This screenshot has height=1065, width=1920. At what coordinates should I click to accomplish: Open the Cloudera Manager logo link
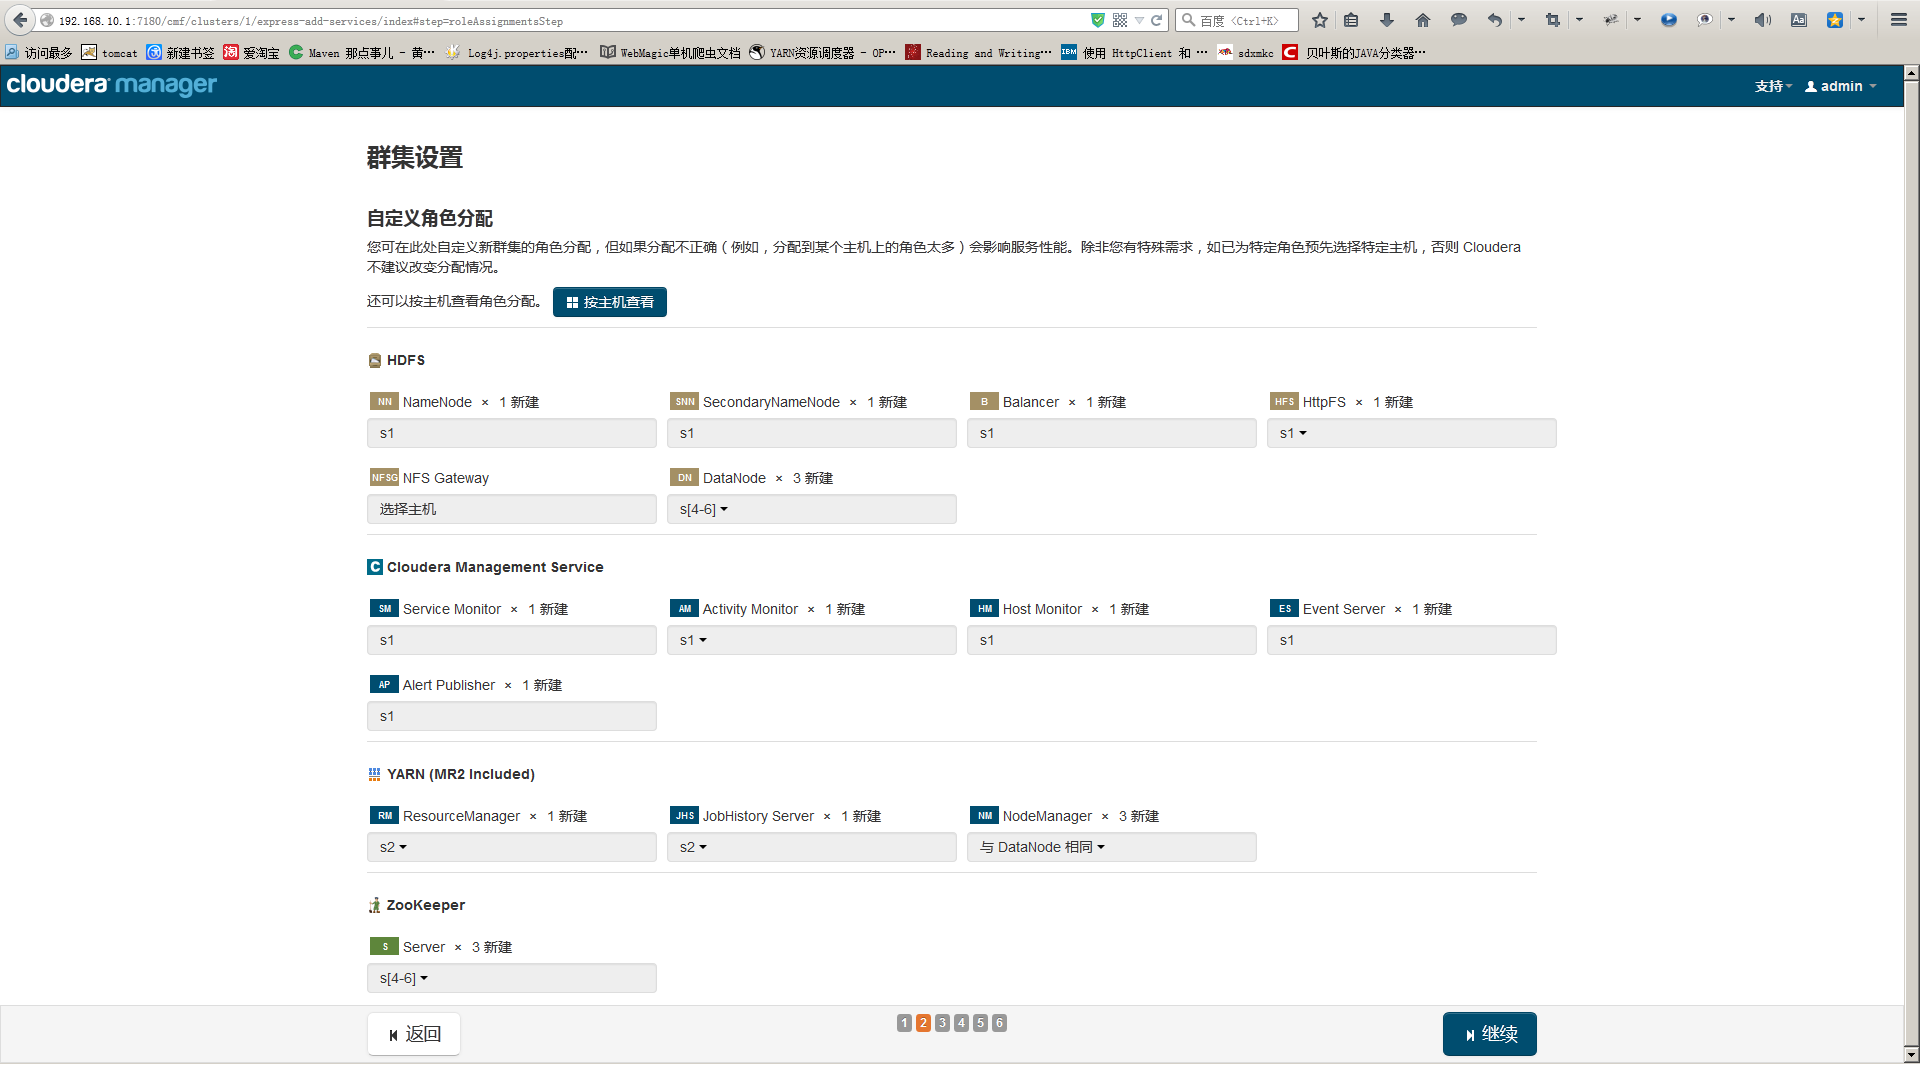pyautogui.click(x=111, y=85)
